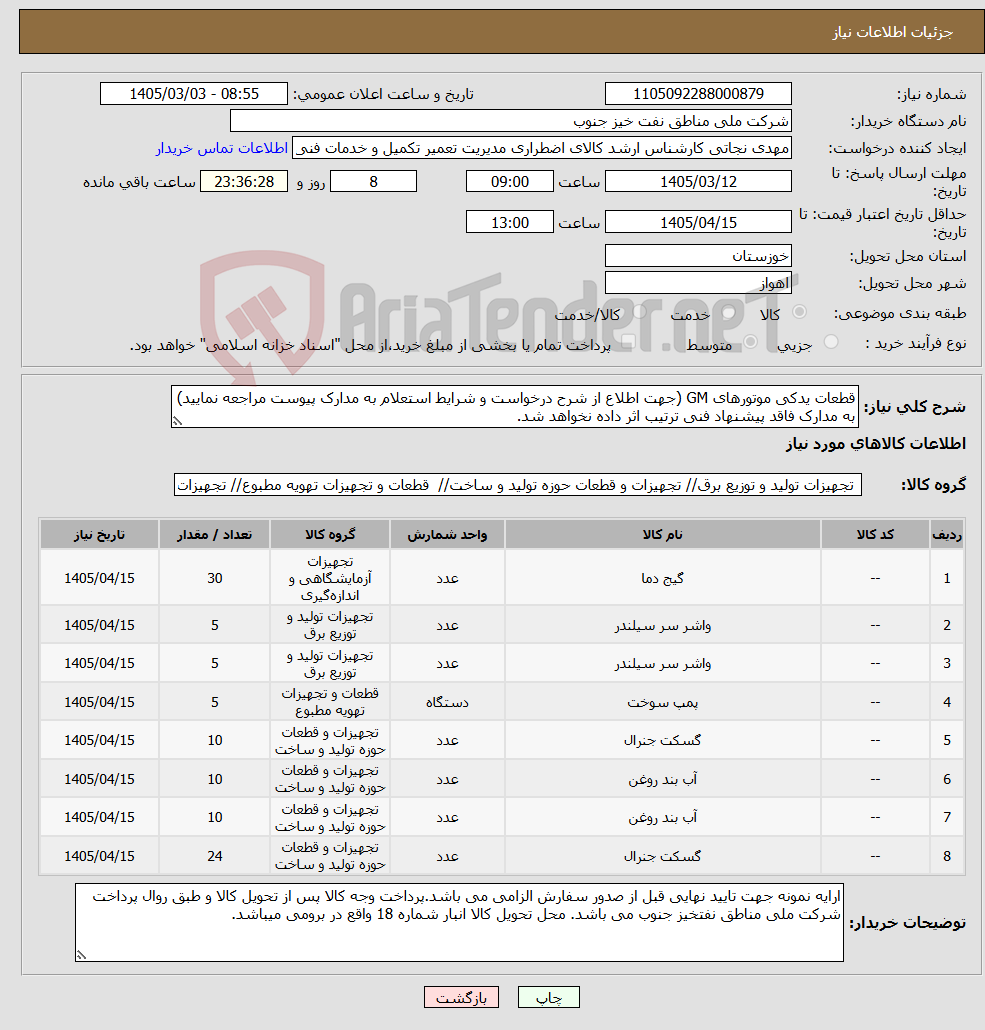This screenshot has height=1030, width=985.
Task: Click the response deadline time 09:00
Action: pyautogui.click(x=510, y=181)
